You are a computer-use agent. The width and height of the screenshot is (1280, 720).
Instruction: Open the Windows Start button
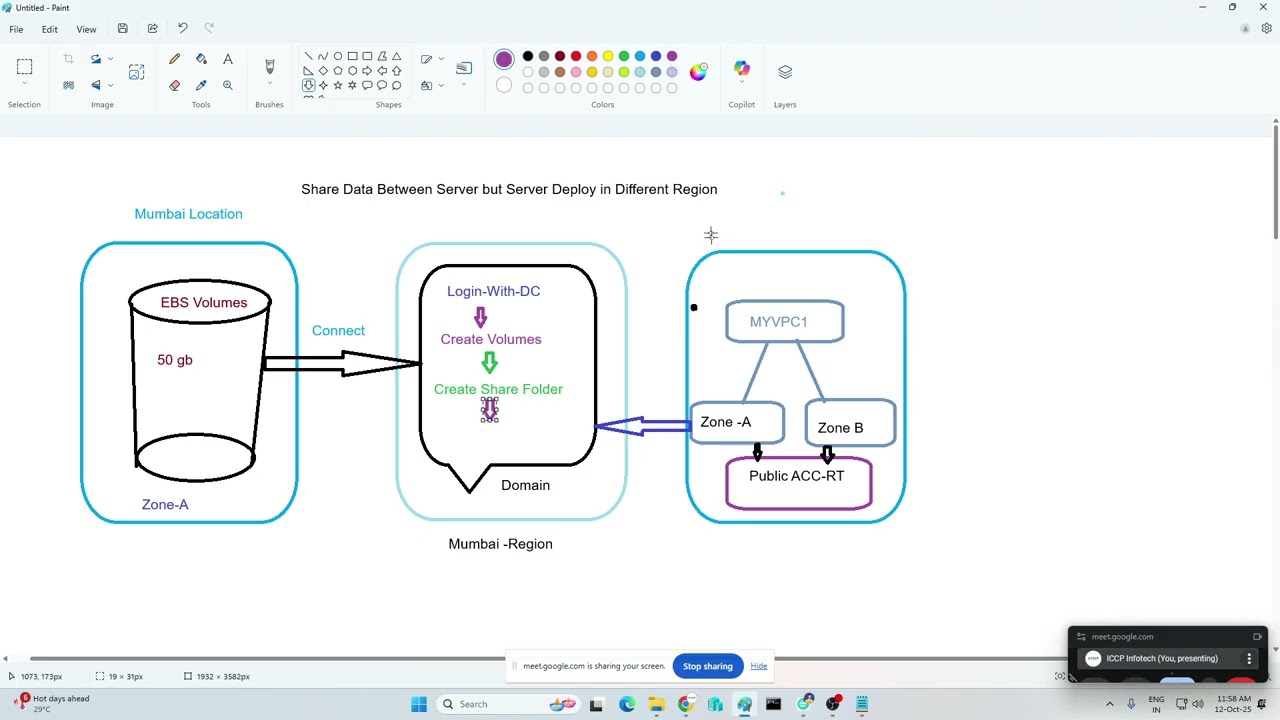click(x=419, y=704)
